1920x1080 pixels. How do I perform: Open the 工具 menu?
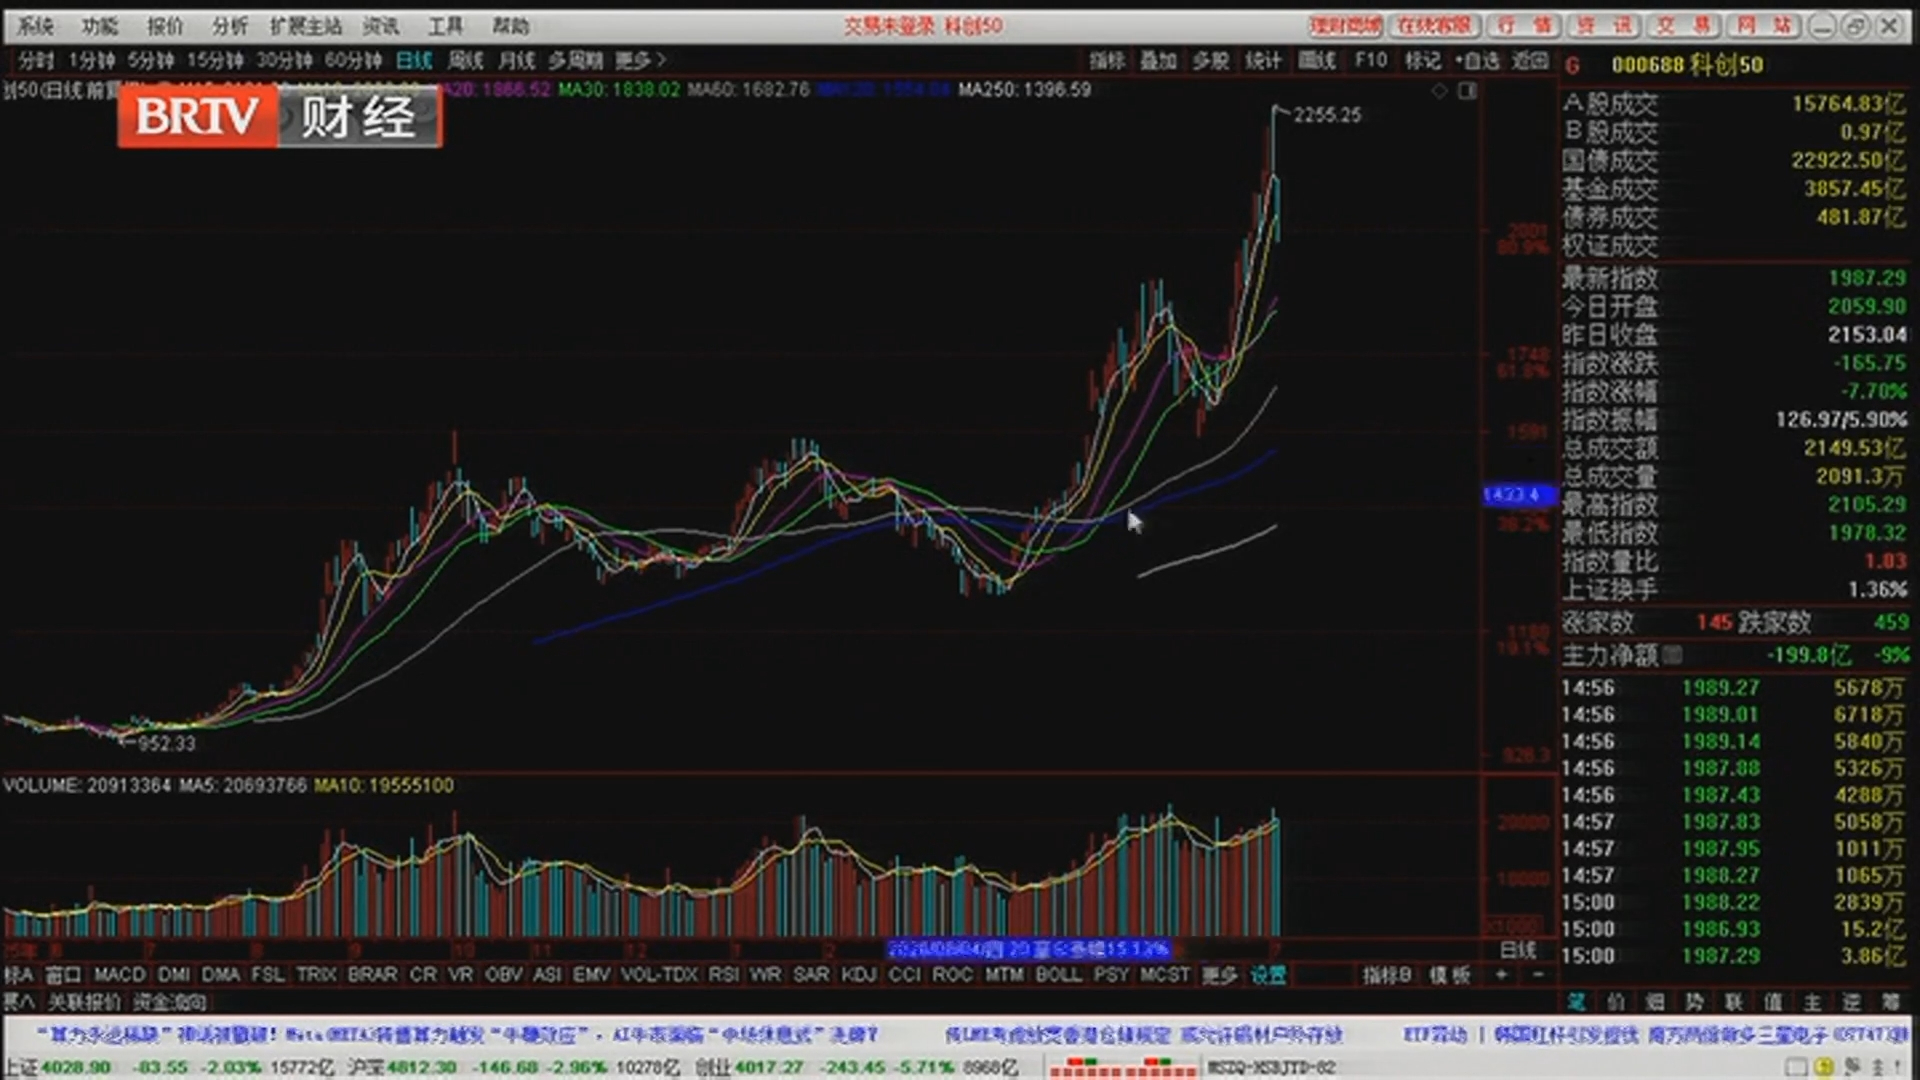(x=446, y=26)
